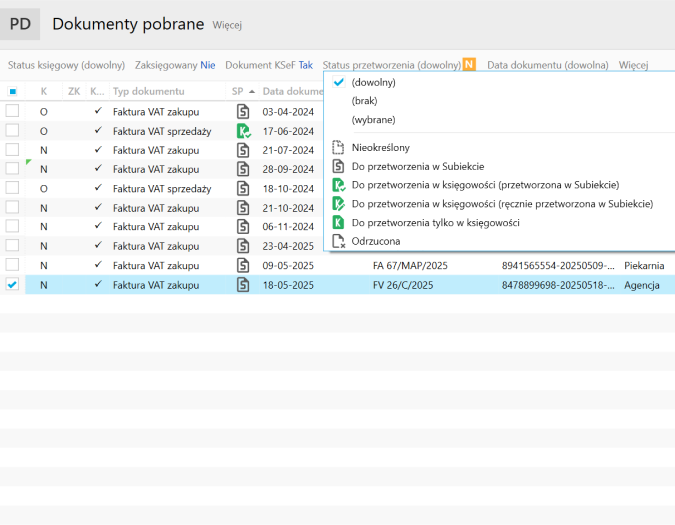675x525 pixels.
Task: Open Status księgowy (dowolny) filter
Action: pyautogui.click(x=66, y=65)
